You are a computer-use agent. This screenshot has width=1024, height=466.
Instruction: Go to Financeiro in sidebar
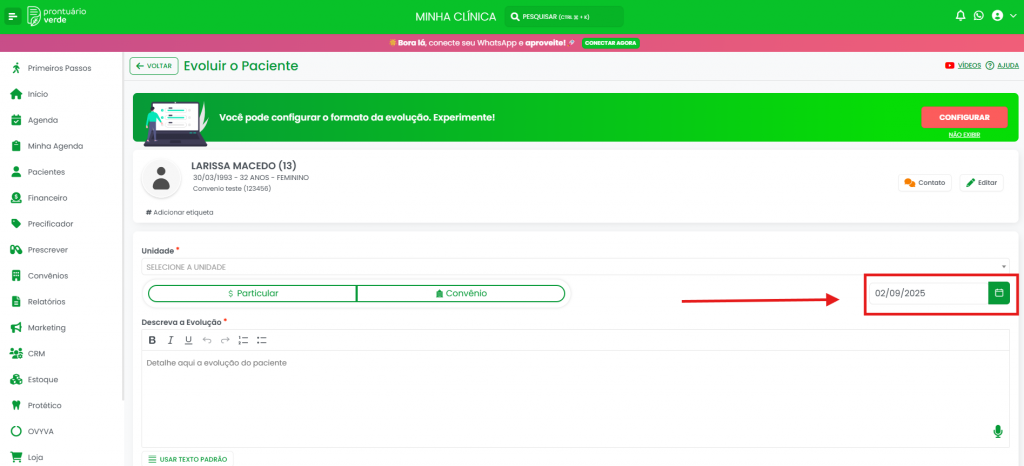pos(47,198)
